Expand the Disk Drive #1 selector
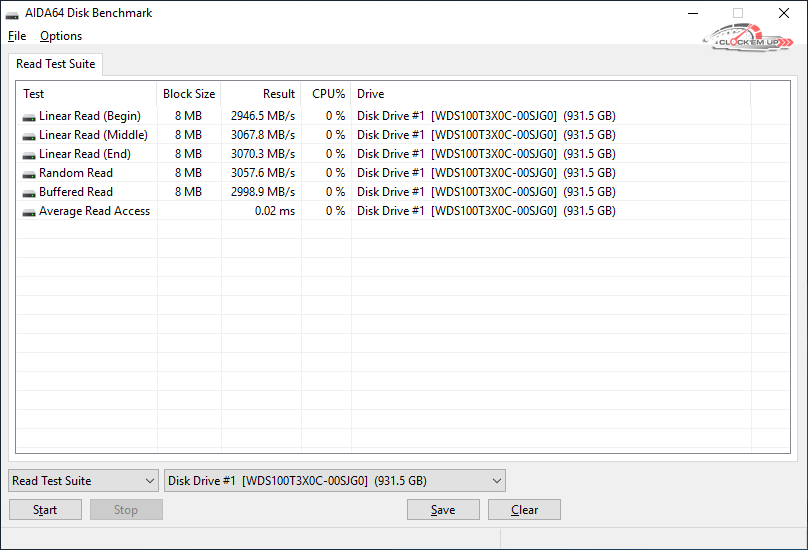 pyautogui.click(x=334, y=481)
